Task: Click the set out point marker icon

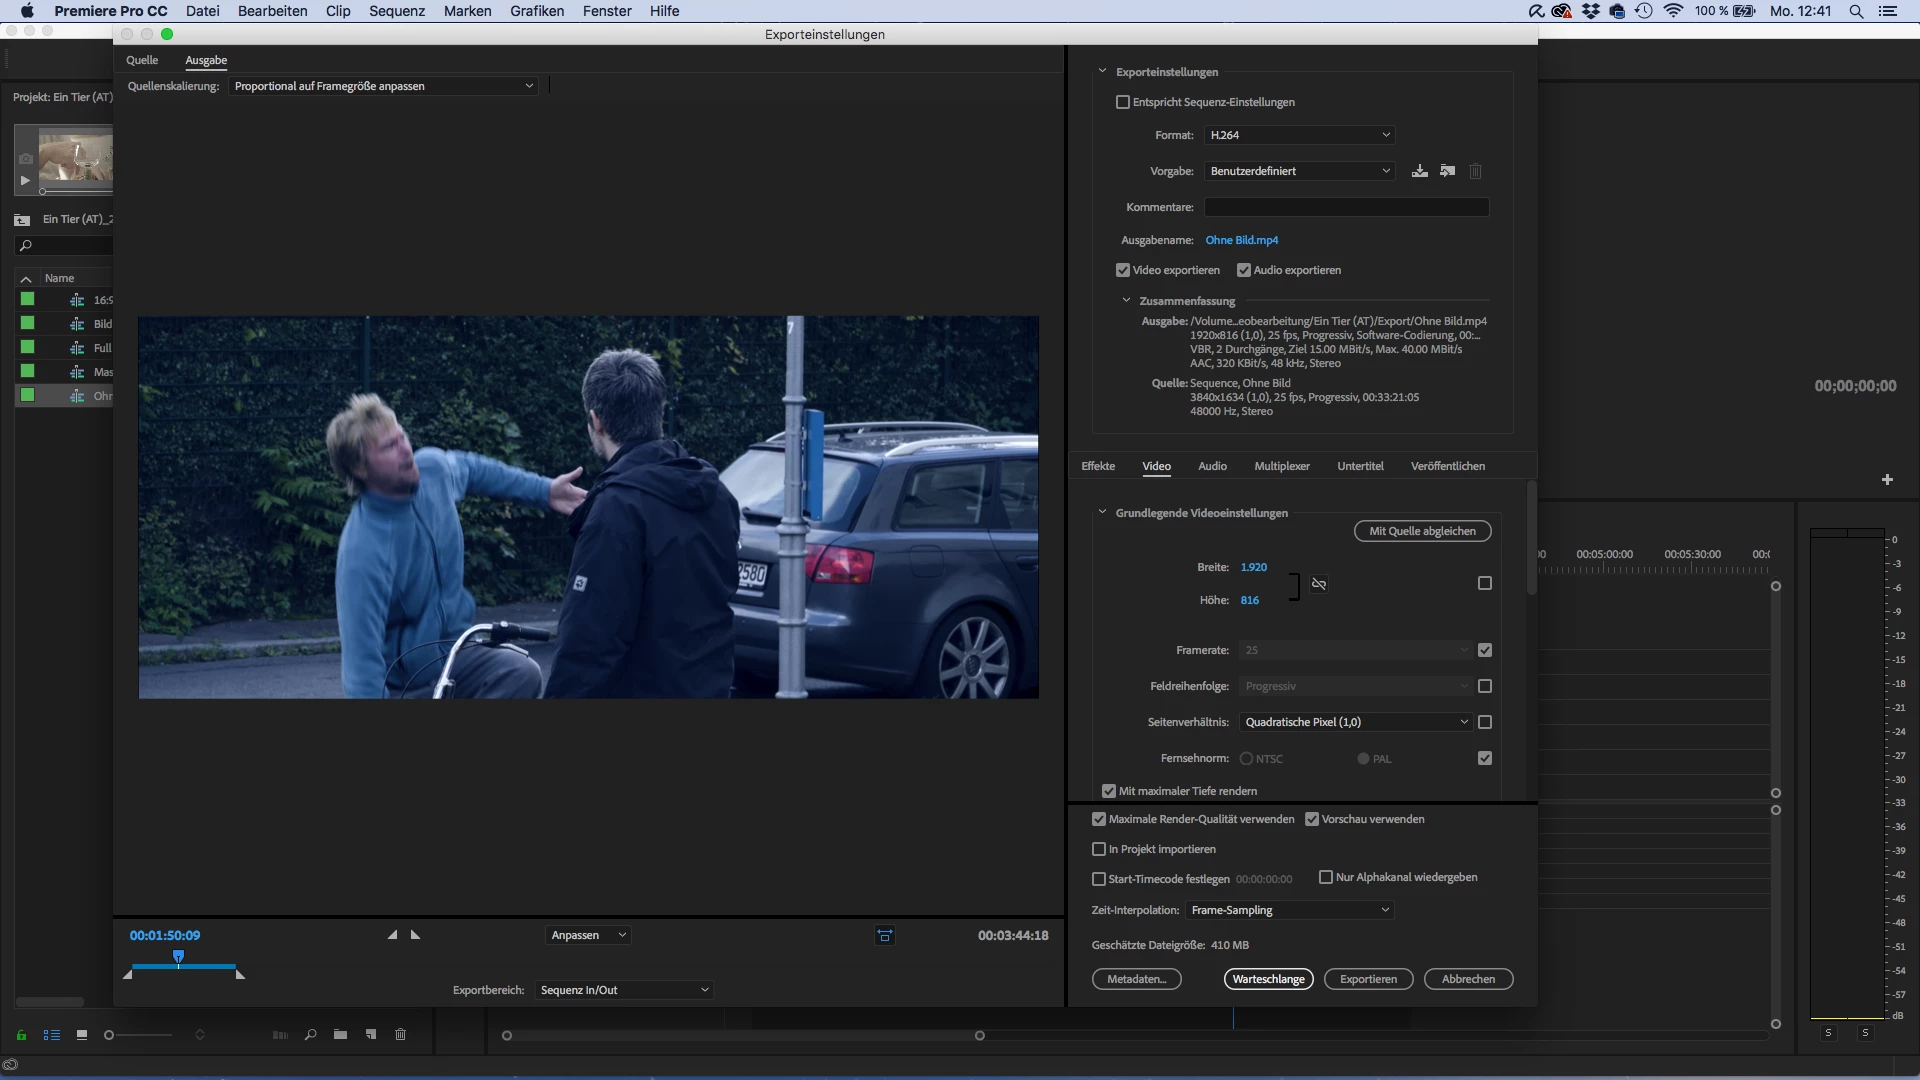Action: [416, 935]
